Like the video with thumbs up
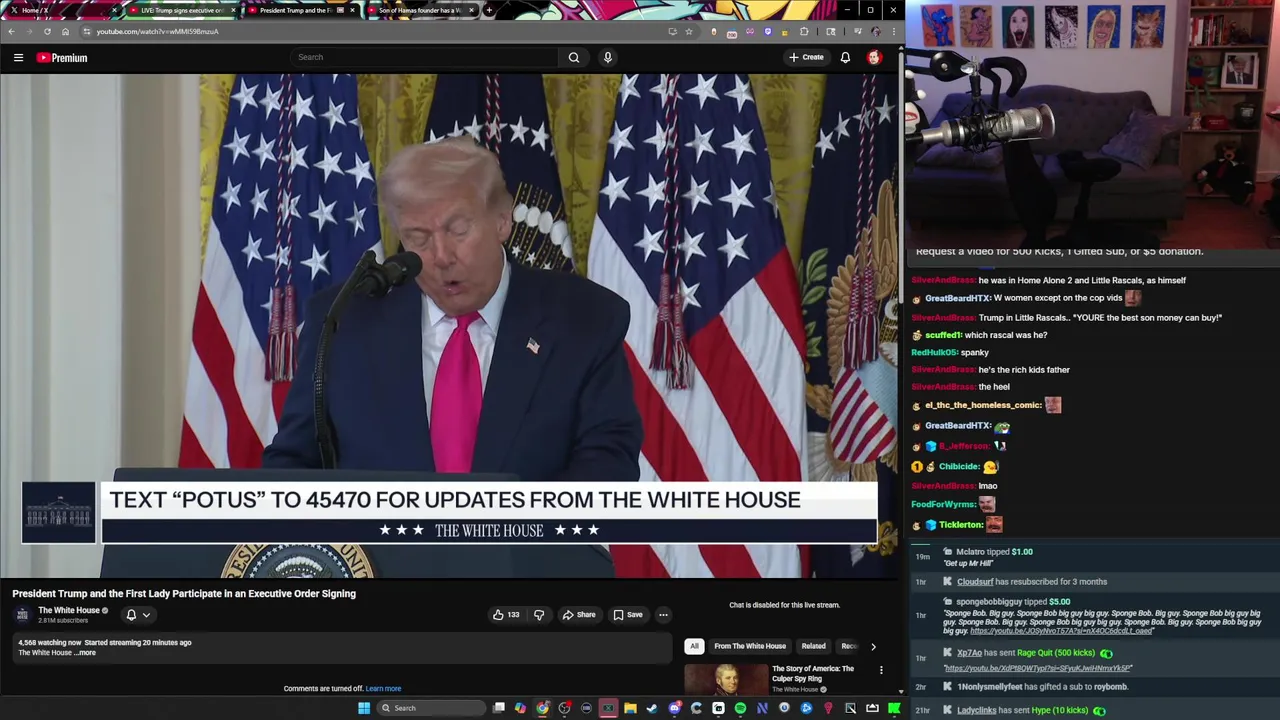Image resolution: width=1280 pixels, height=720 pixels. pyautogui.click(x=506, y=615)
